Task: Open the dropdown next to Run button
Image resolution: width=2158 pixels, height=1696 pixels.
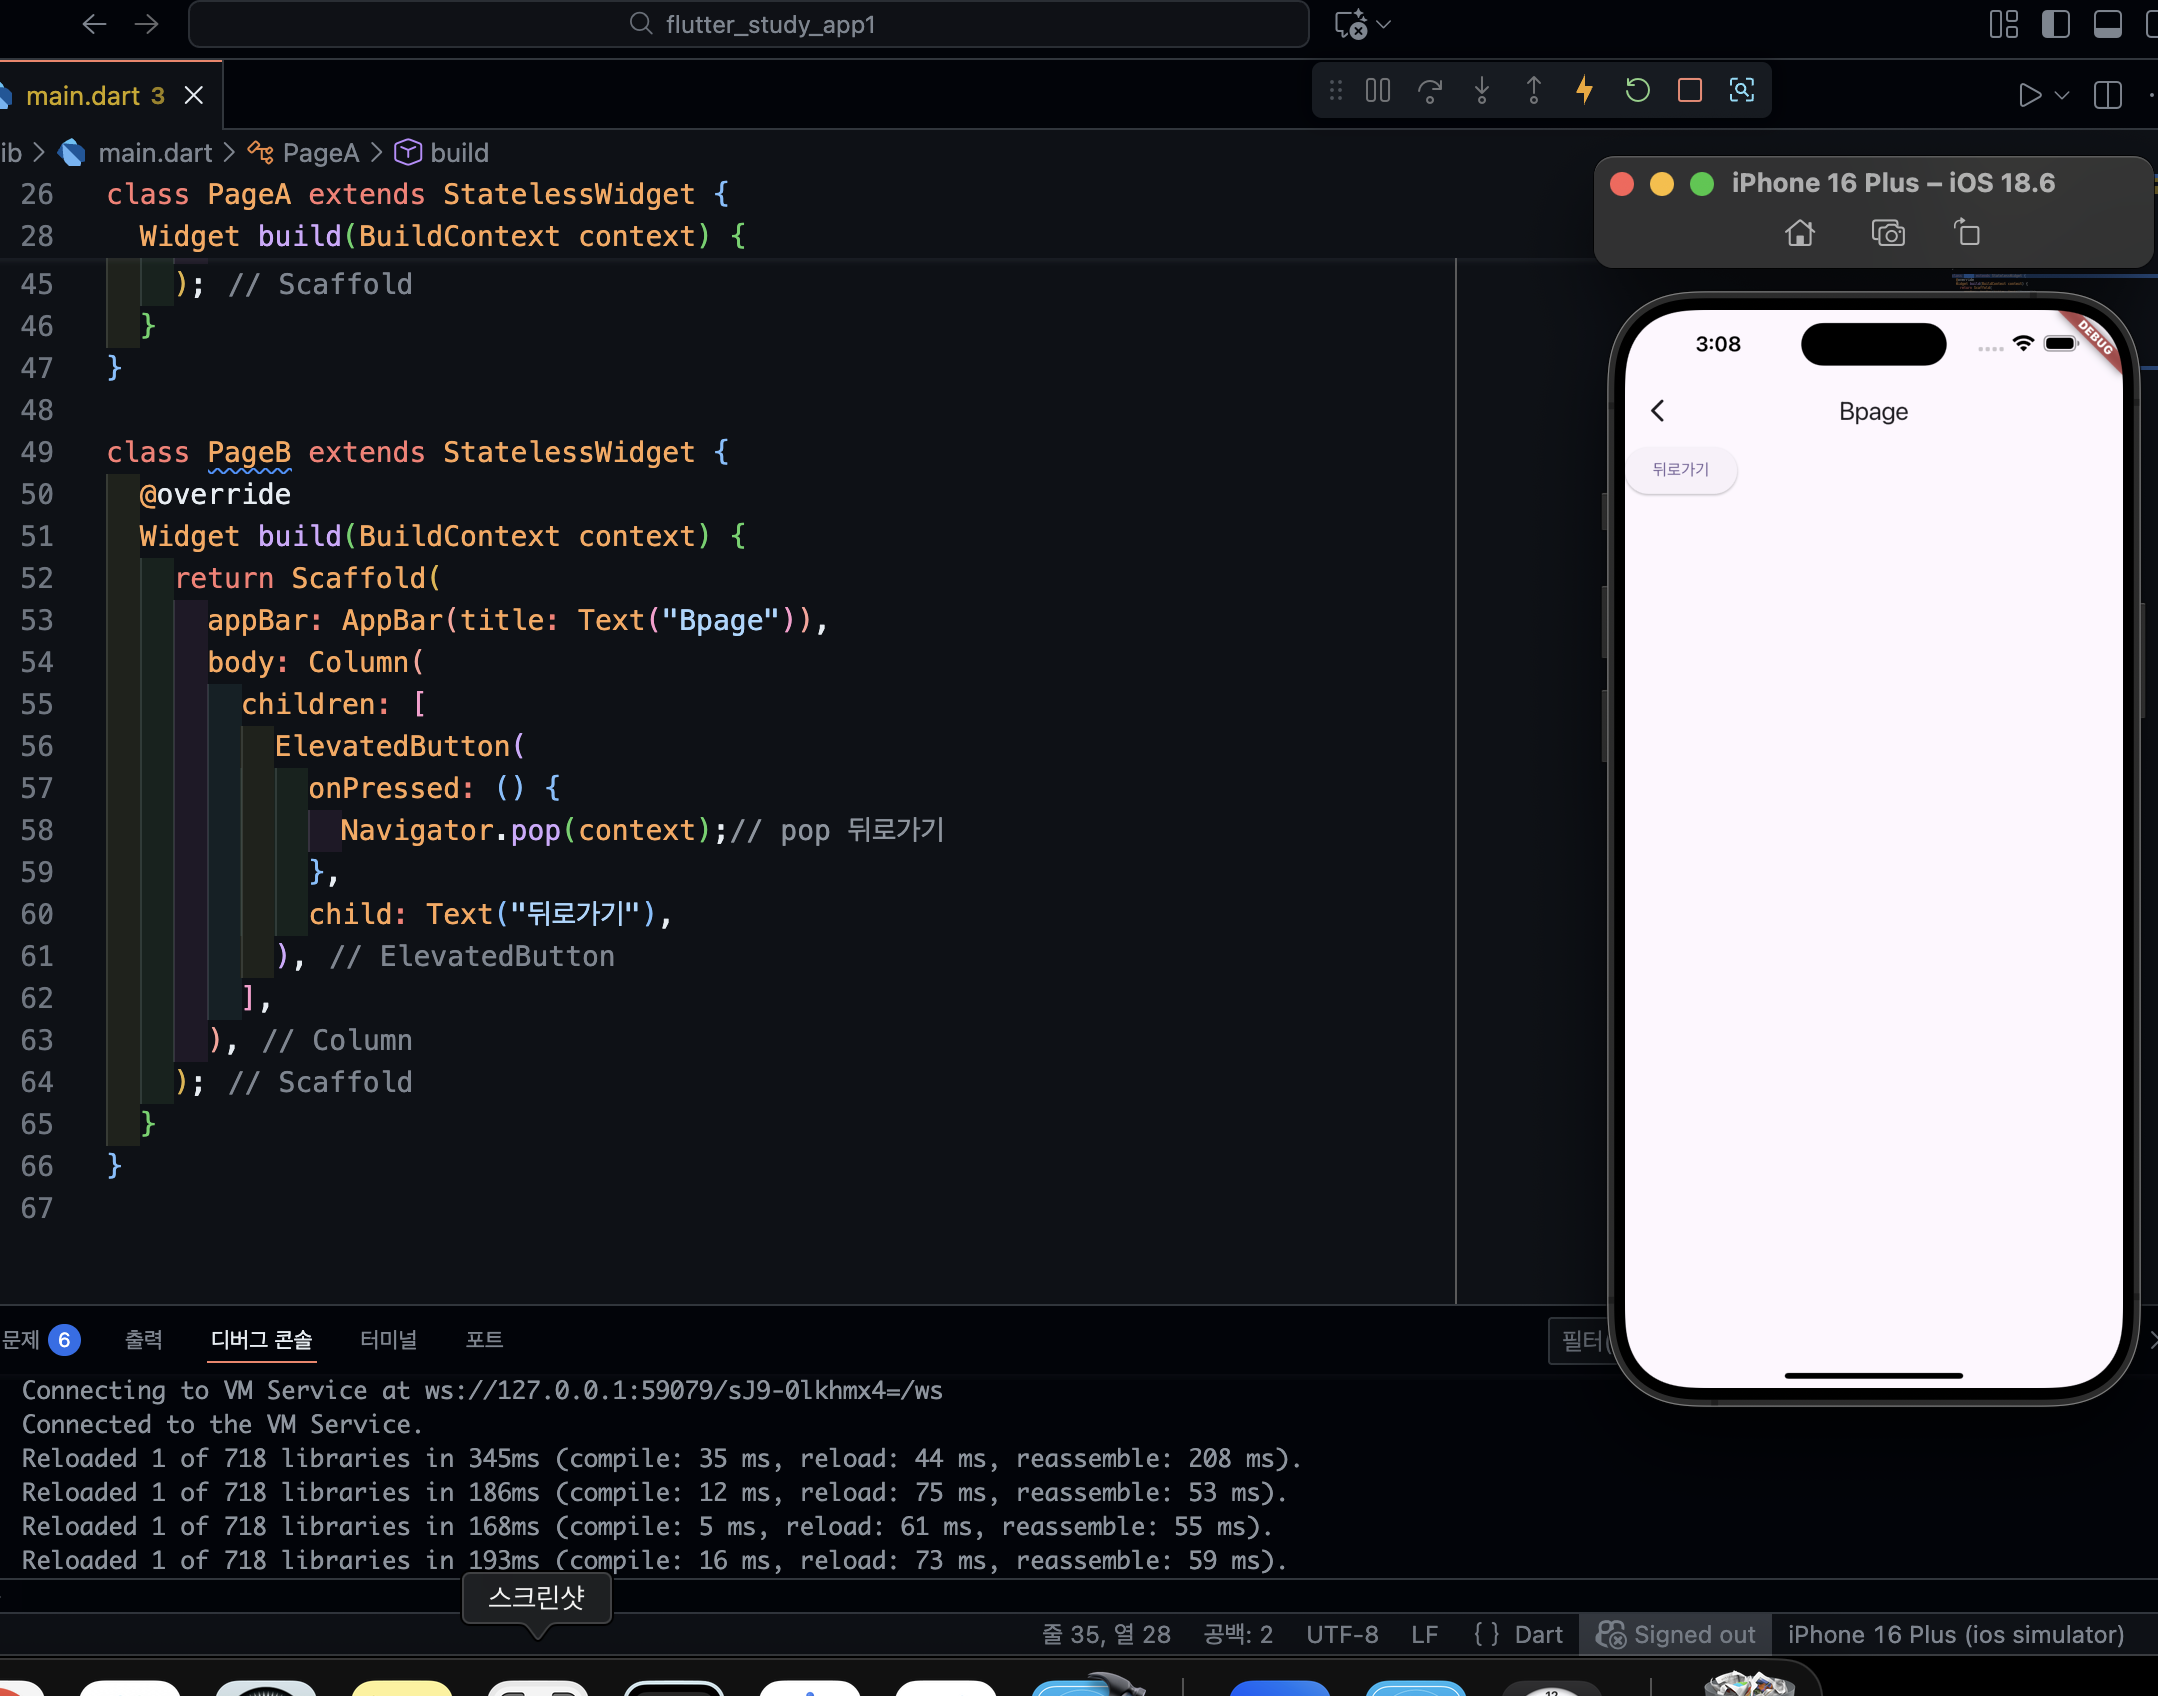Action: click(x=2062, y=95)
